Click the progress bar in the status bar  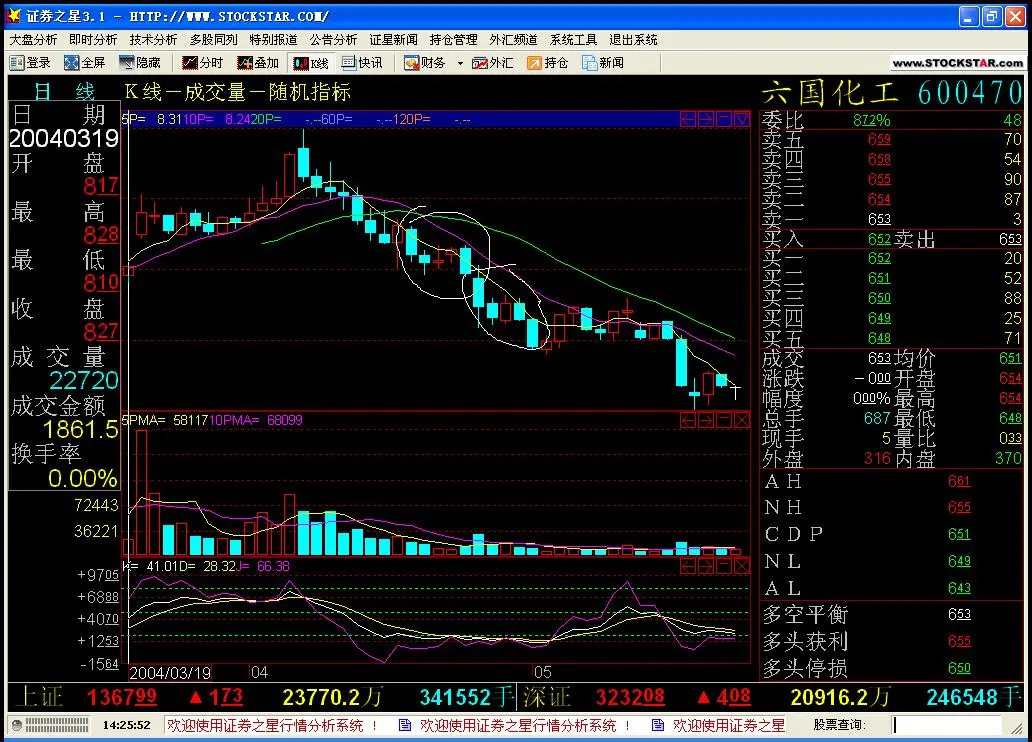click(56, 726)
